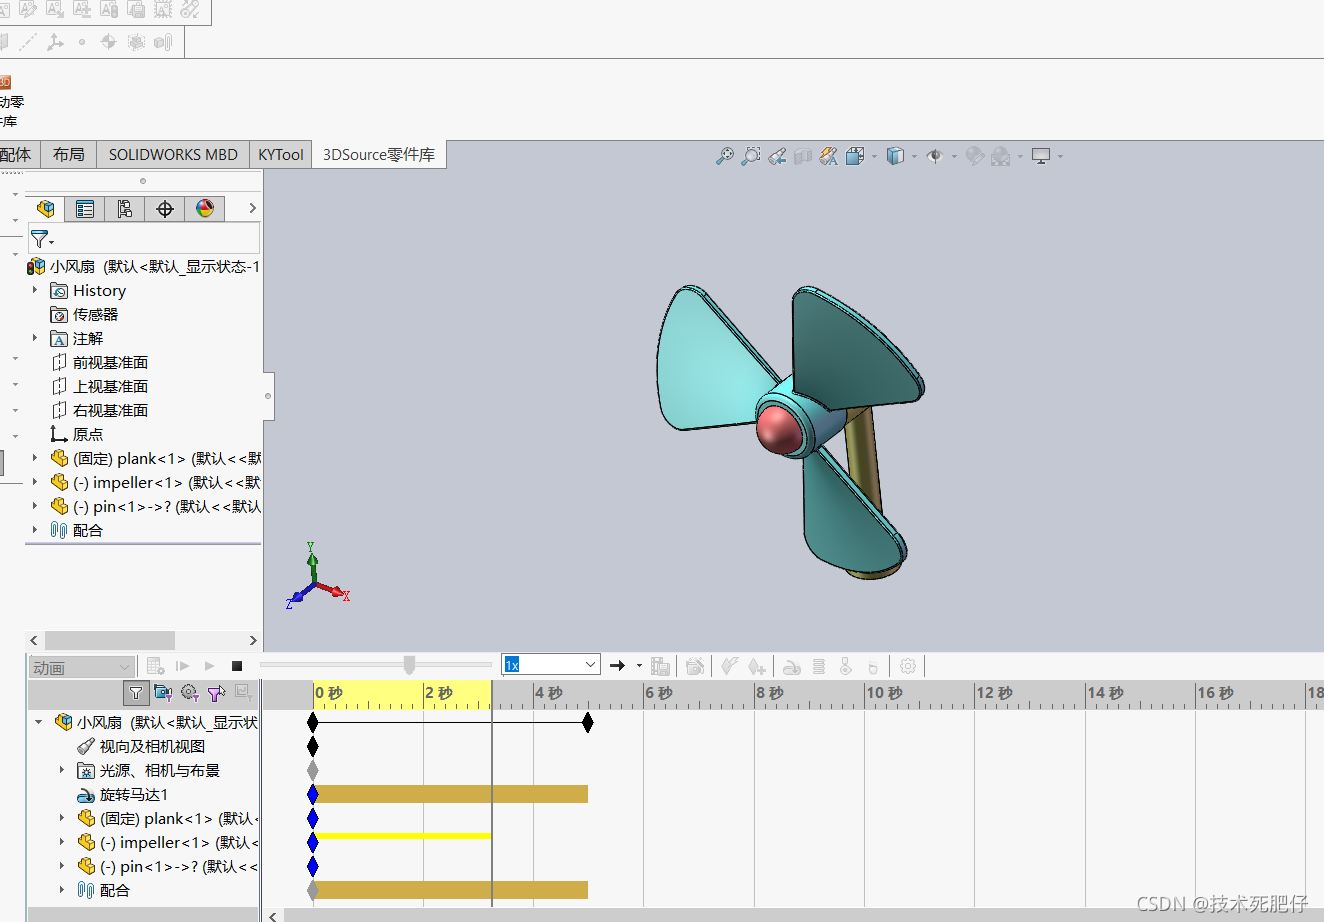Switch to the 3DSource零件库 tab
Image resolution: width=1324 pixels, height=922 pixels.
click(379, 154)
